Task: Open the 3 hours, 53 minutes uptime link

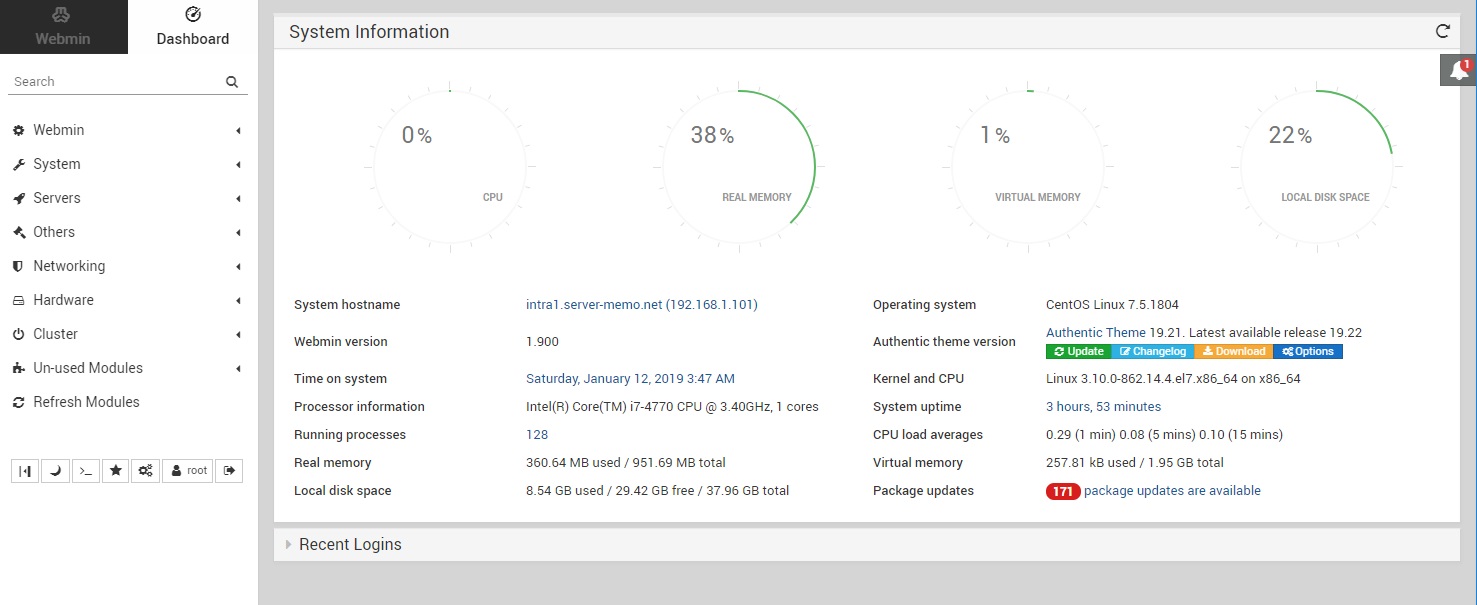Action: click(1103, 407)
